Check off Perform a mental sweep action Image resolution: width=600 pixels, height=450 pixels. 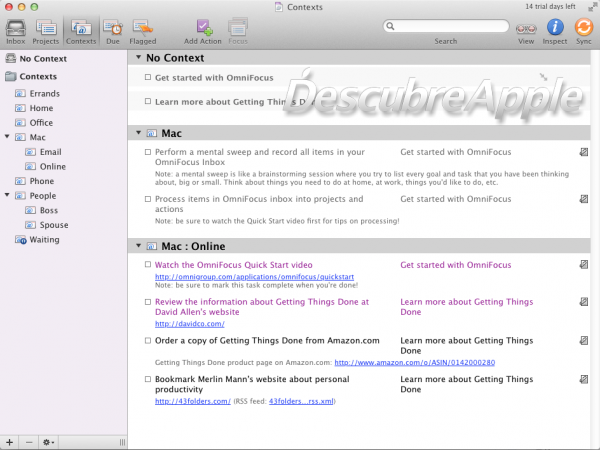[x=148, y=152]
